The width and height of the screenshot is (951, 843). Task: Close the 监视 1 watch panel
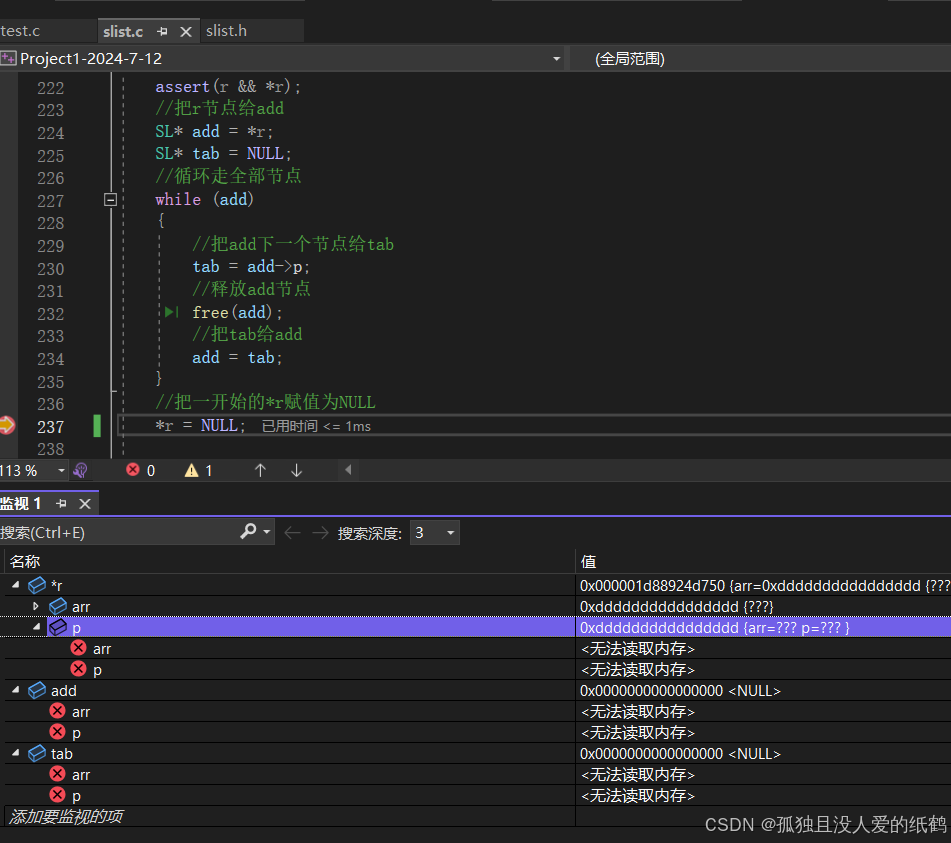pyautogui.click(x=85, y=503)
